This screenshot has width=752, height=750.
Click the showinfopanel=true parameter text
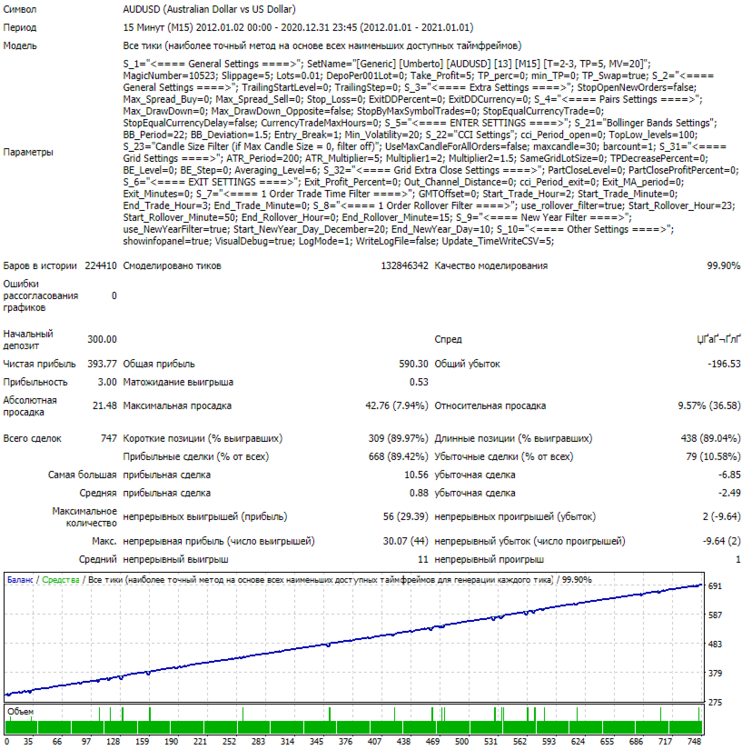(x=166, y=241)
